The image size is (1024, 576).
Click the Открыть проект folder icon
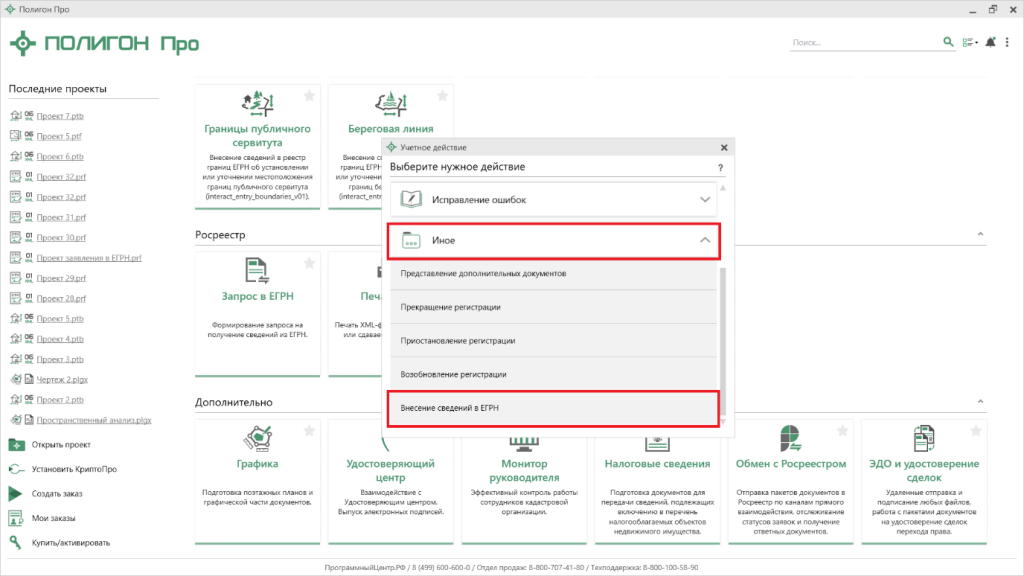pyautogui.click(x=16, y=445)
